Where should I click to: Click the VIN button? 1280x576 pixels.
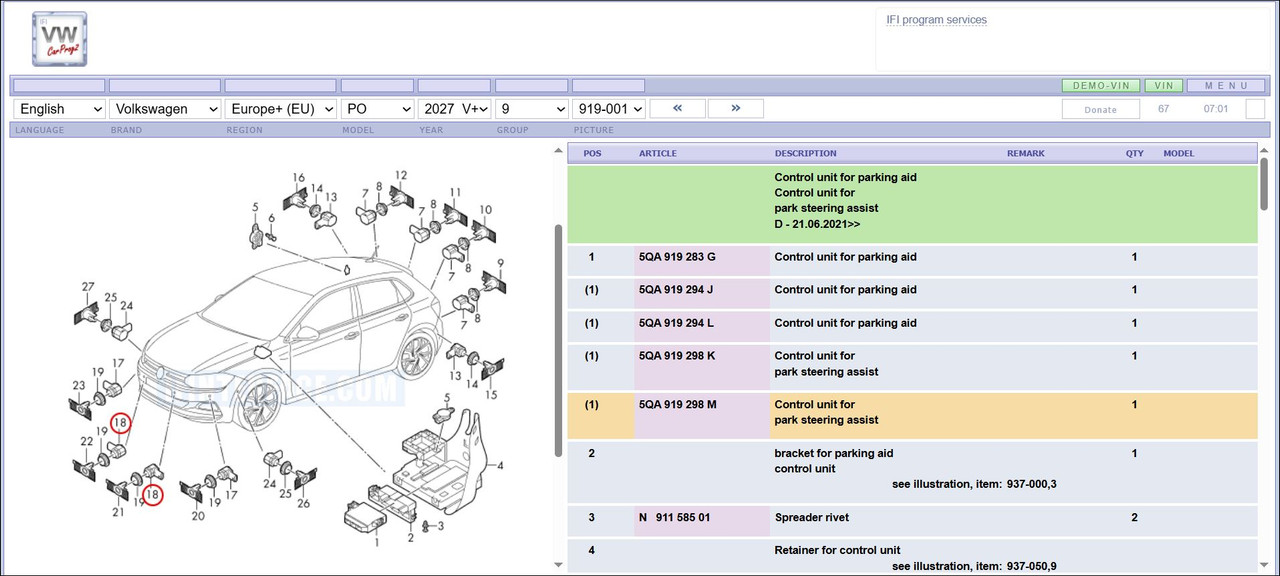coord(1163,86)
